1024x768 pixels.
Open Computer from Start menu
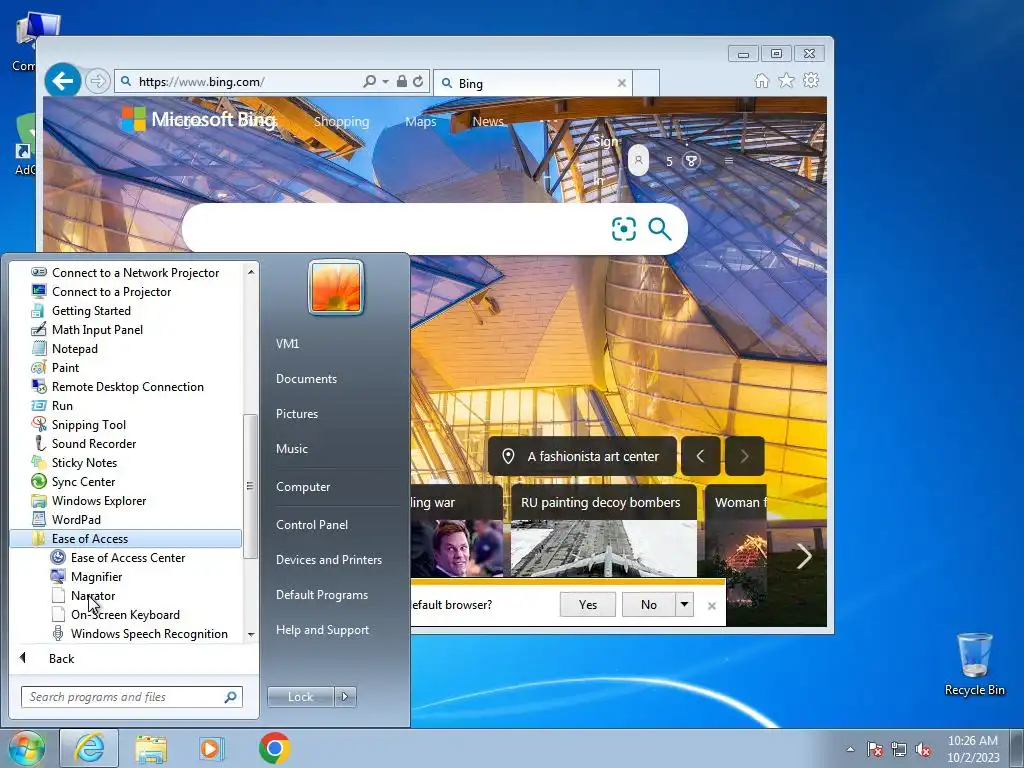point(303,487)
